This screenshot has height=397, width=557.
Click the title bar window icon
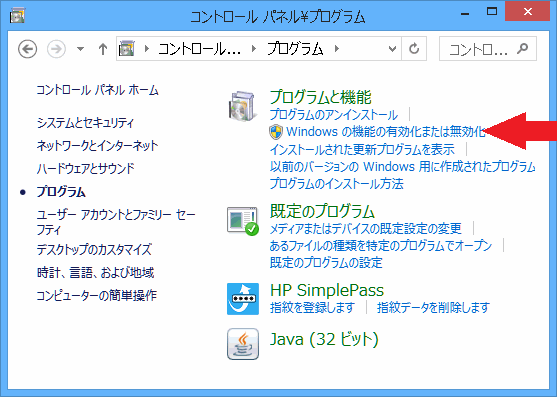(17, 16)
